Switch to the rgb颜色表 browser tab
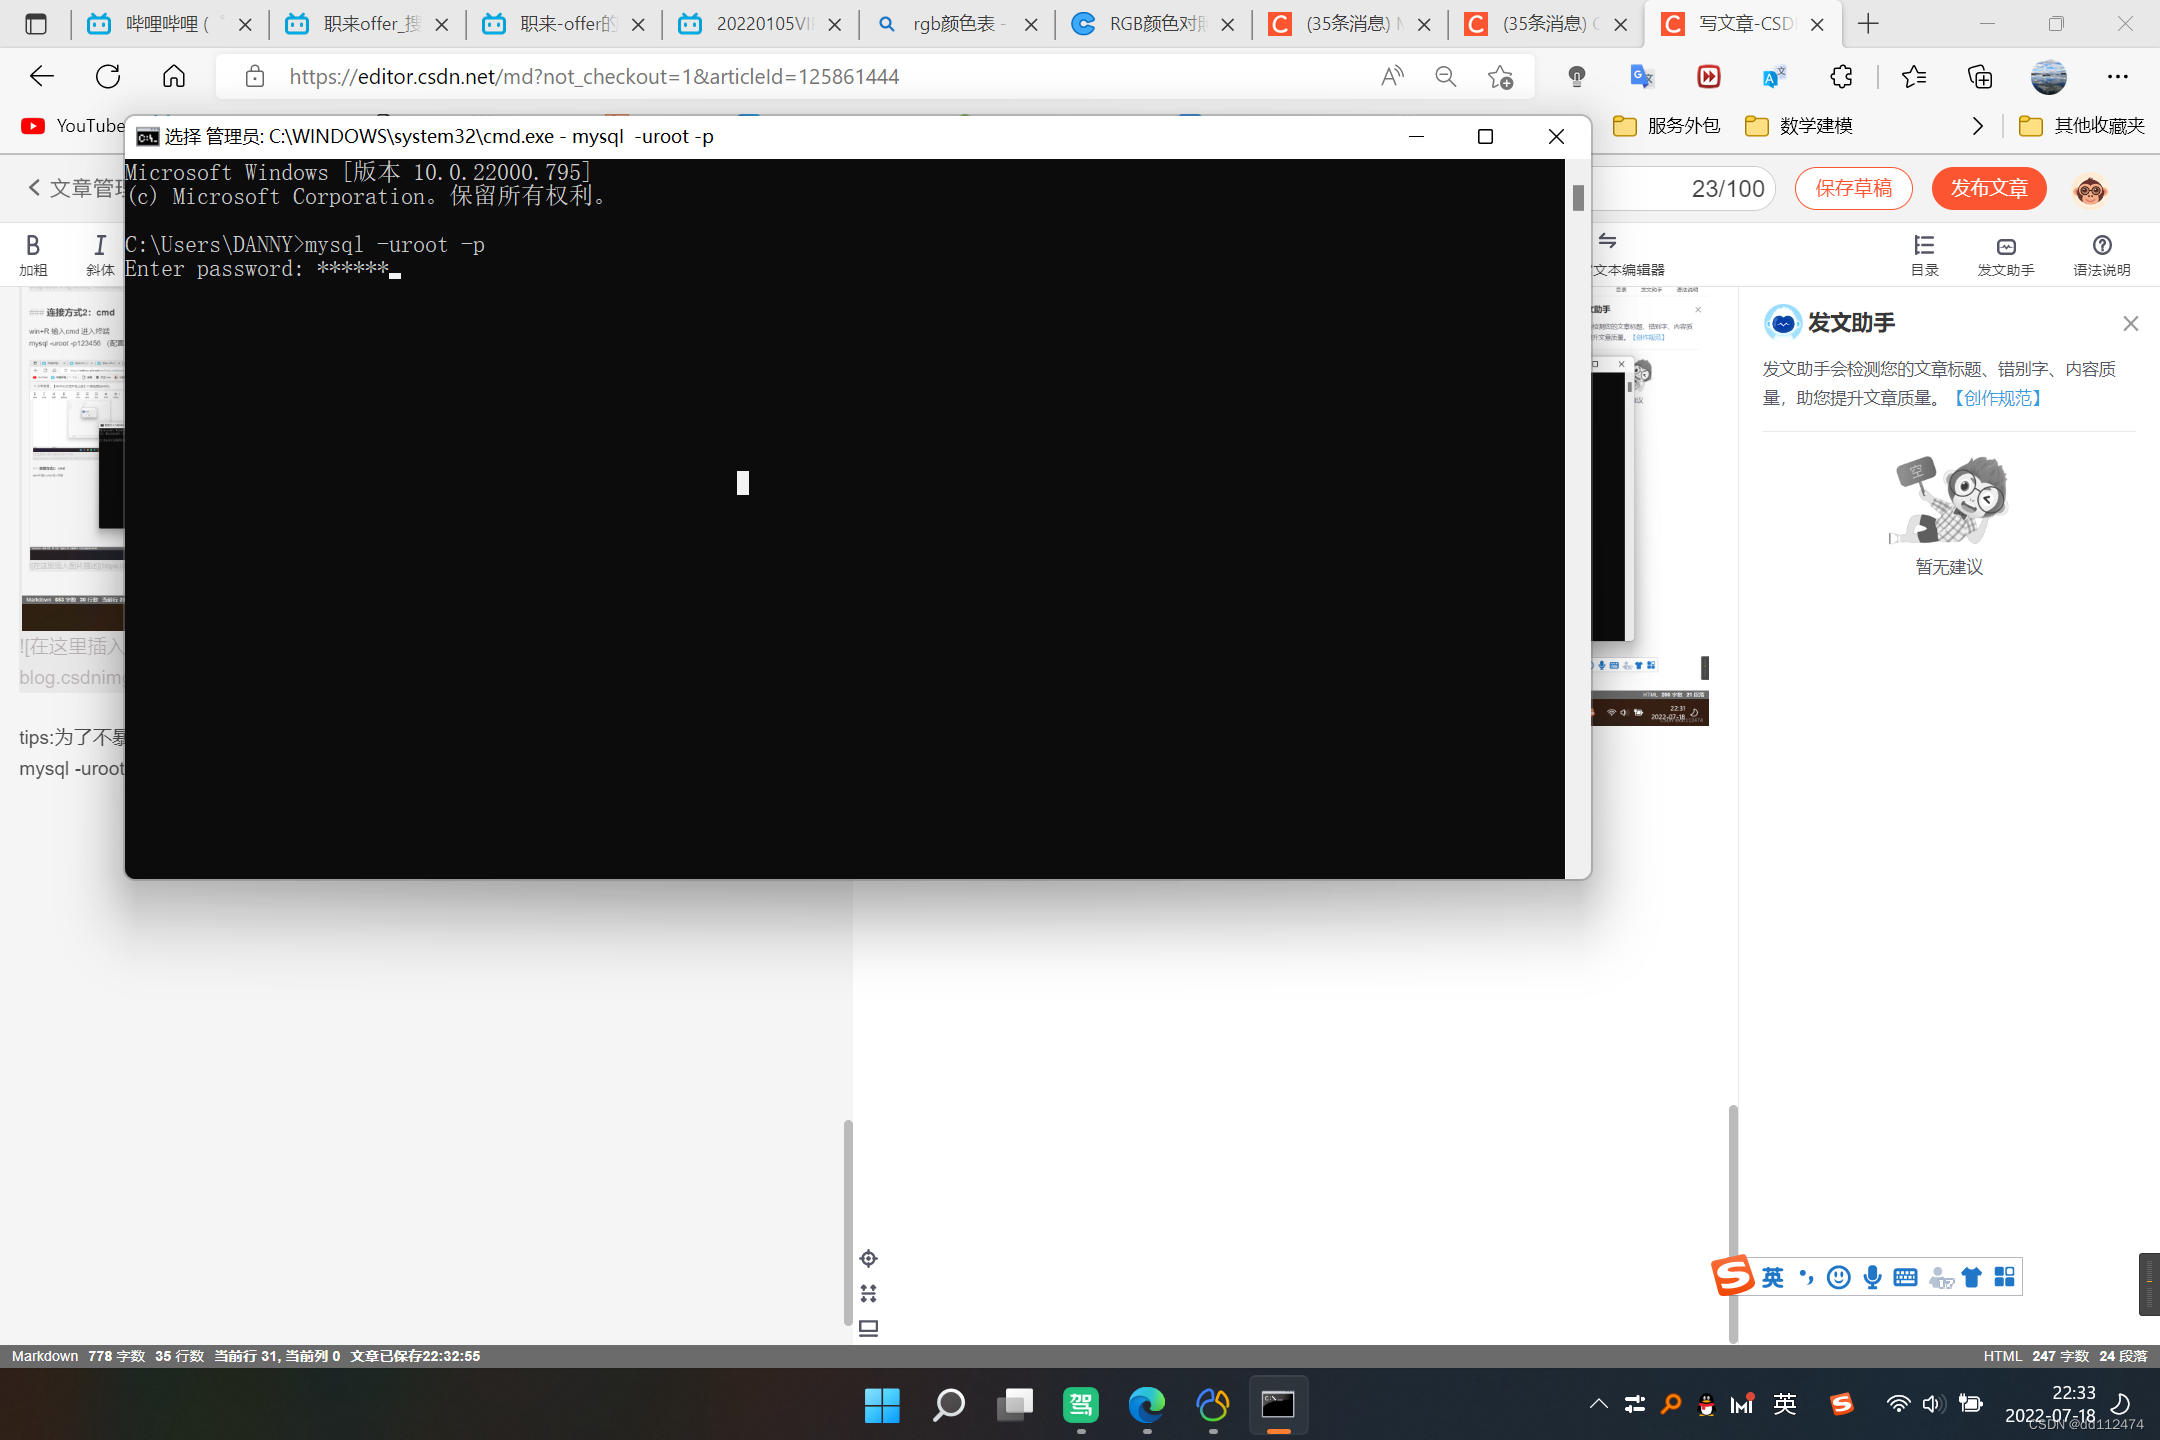The image size is (2160, 1440). click(950, 24)
